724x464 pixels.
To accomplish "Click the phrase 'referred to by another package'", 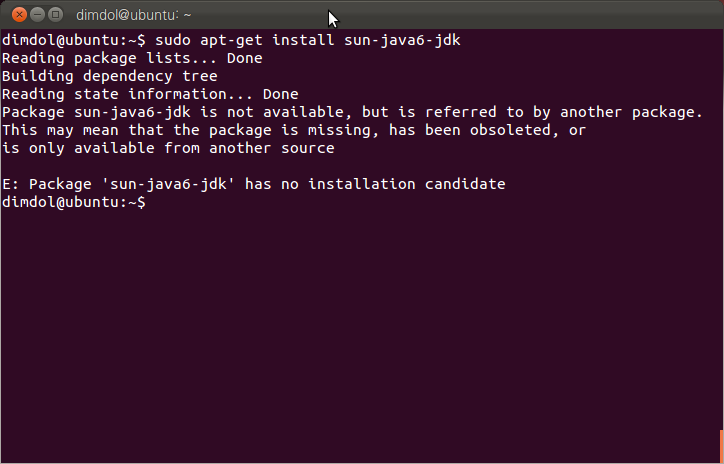I will [x=560, y=112].
